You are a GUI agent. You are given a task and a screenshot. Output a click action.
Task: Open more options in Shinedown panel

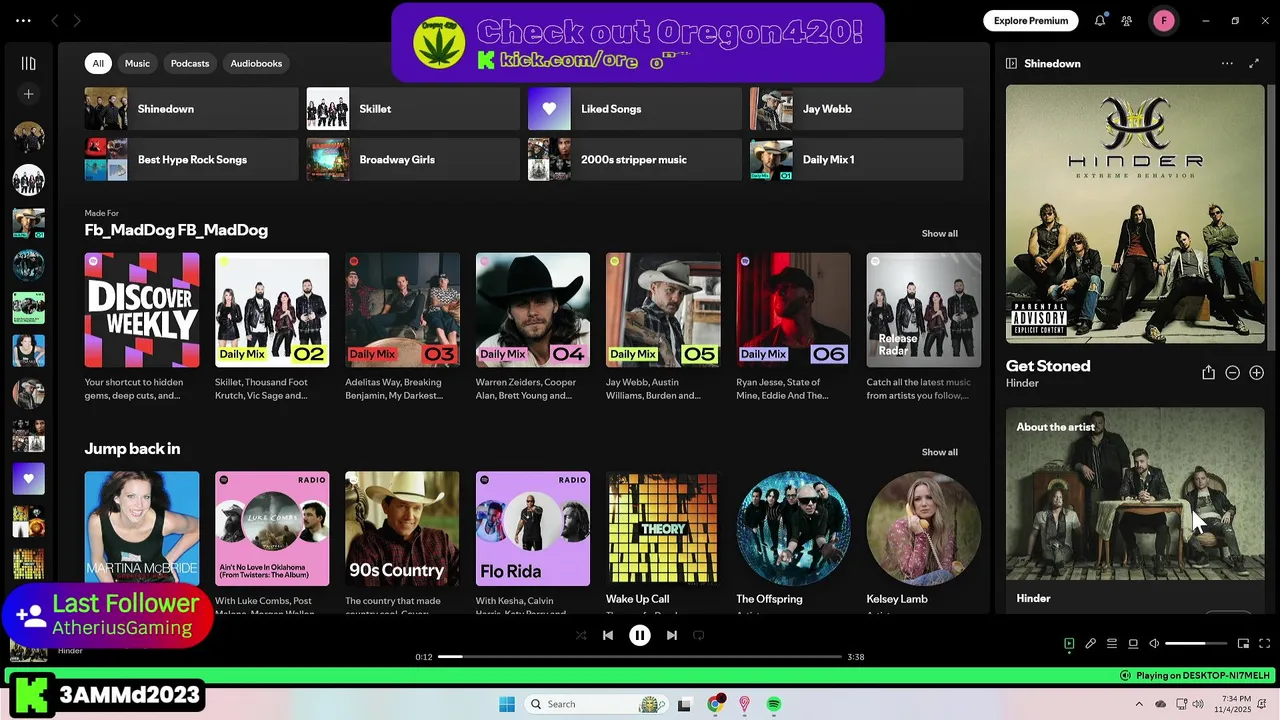pyautogui.click(x=1227, y=63)
